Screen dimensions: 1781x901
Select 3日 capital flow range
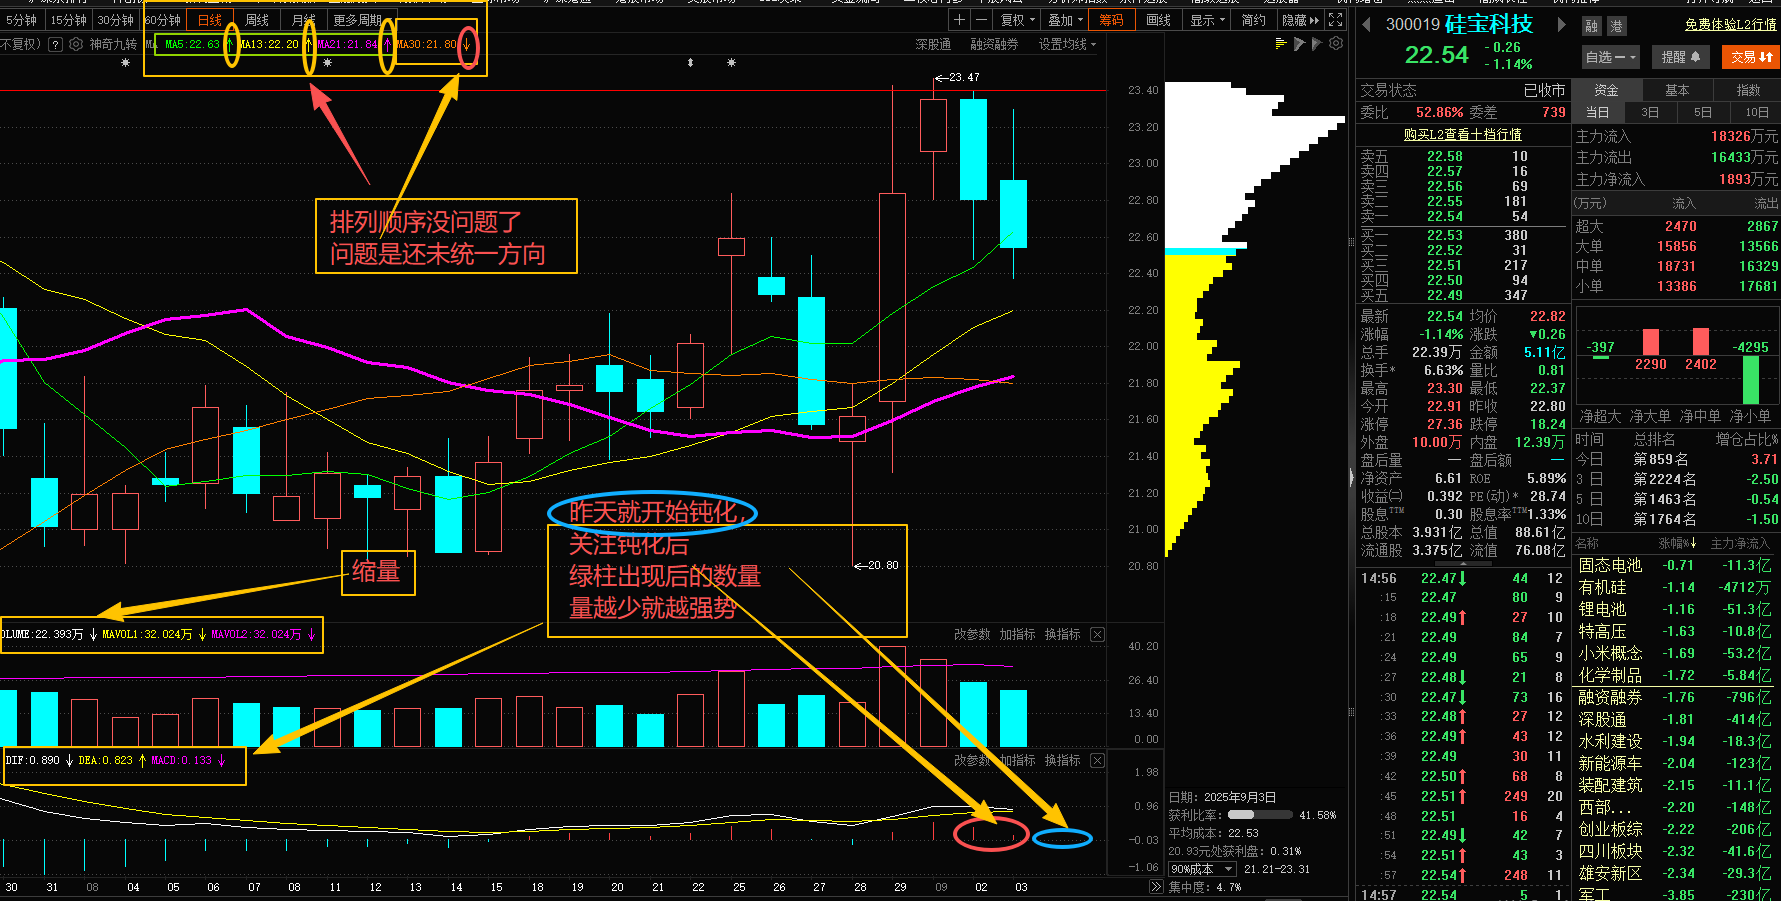pyautogui.click(x=1650, y=112)
